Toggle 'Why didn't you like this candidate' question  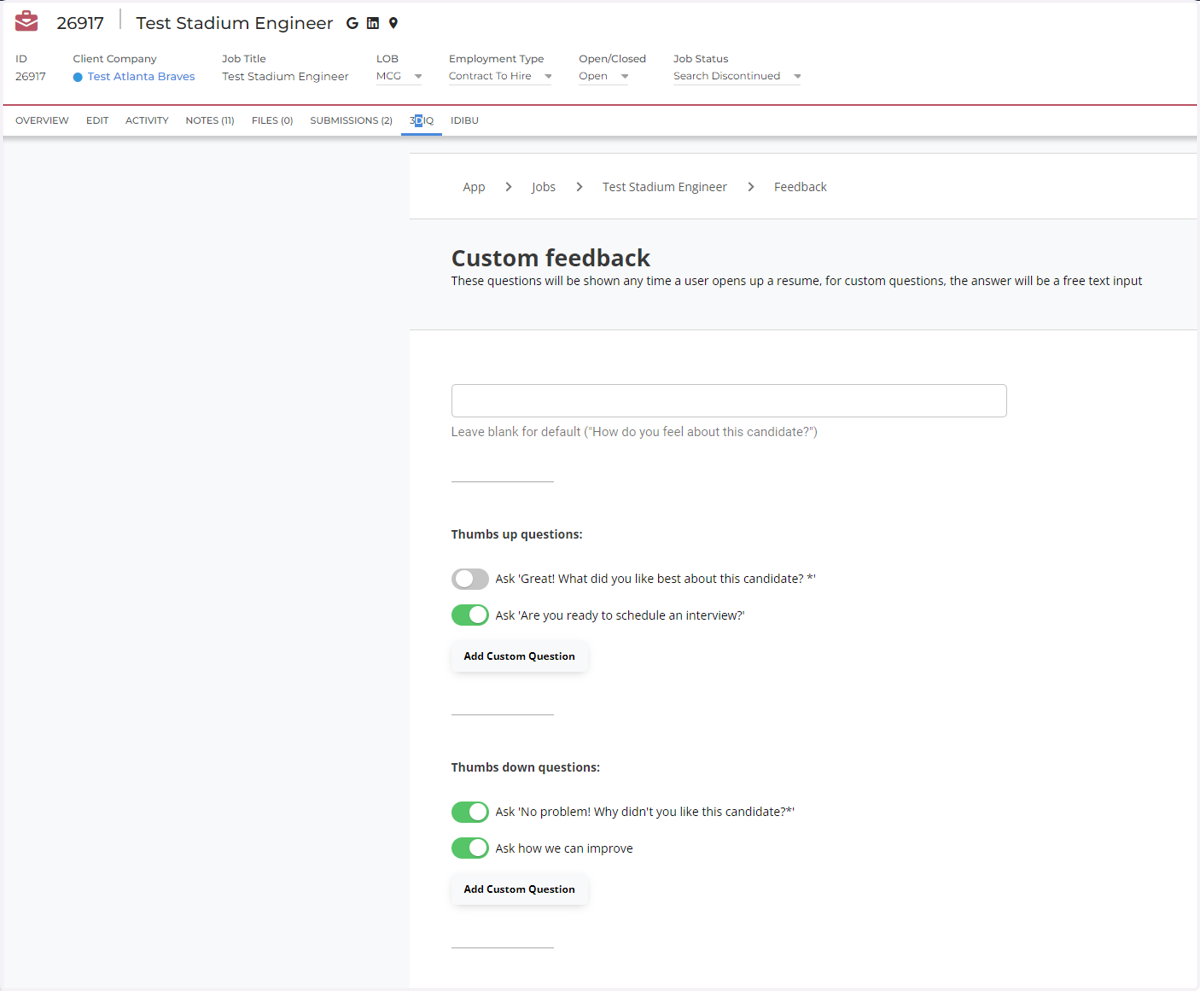[x=470, y=811]
